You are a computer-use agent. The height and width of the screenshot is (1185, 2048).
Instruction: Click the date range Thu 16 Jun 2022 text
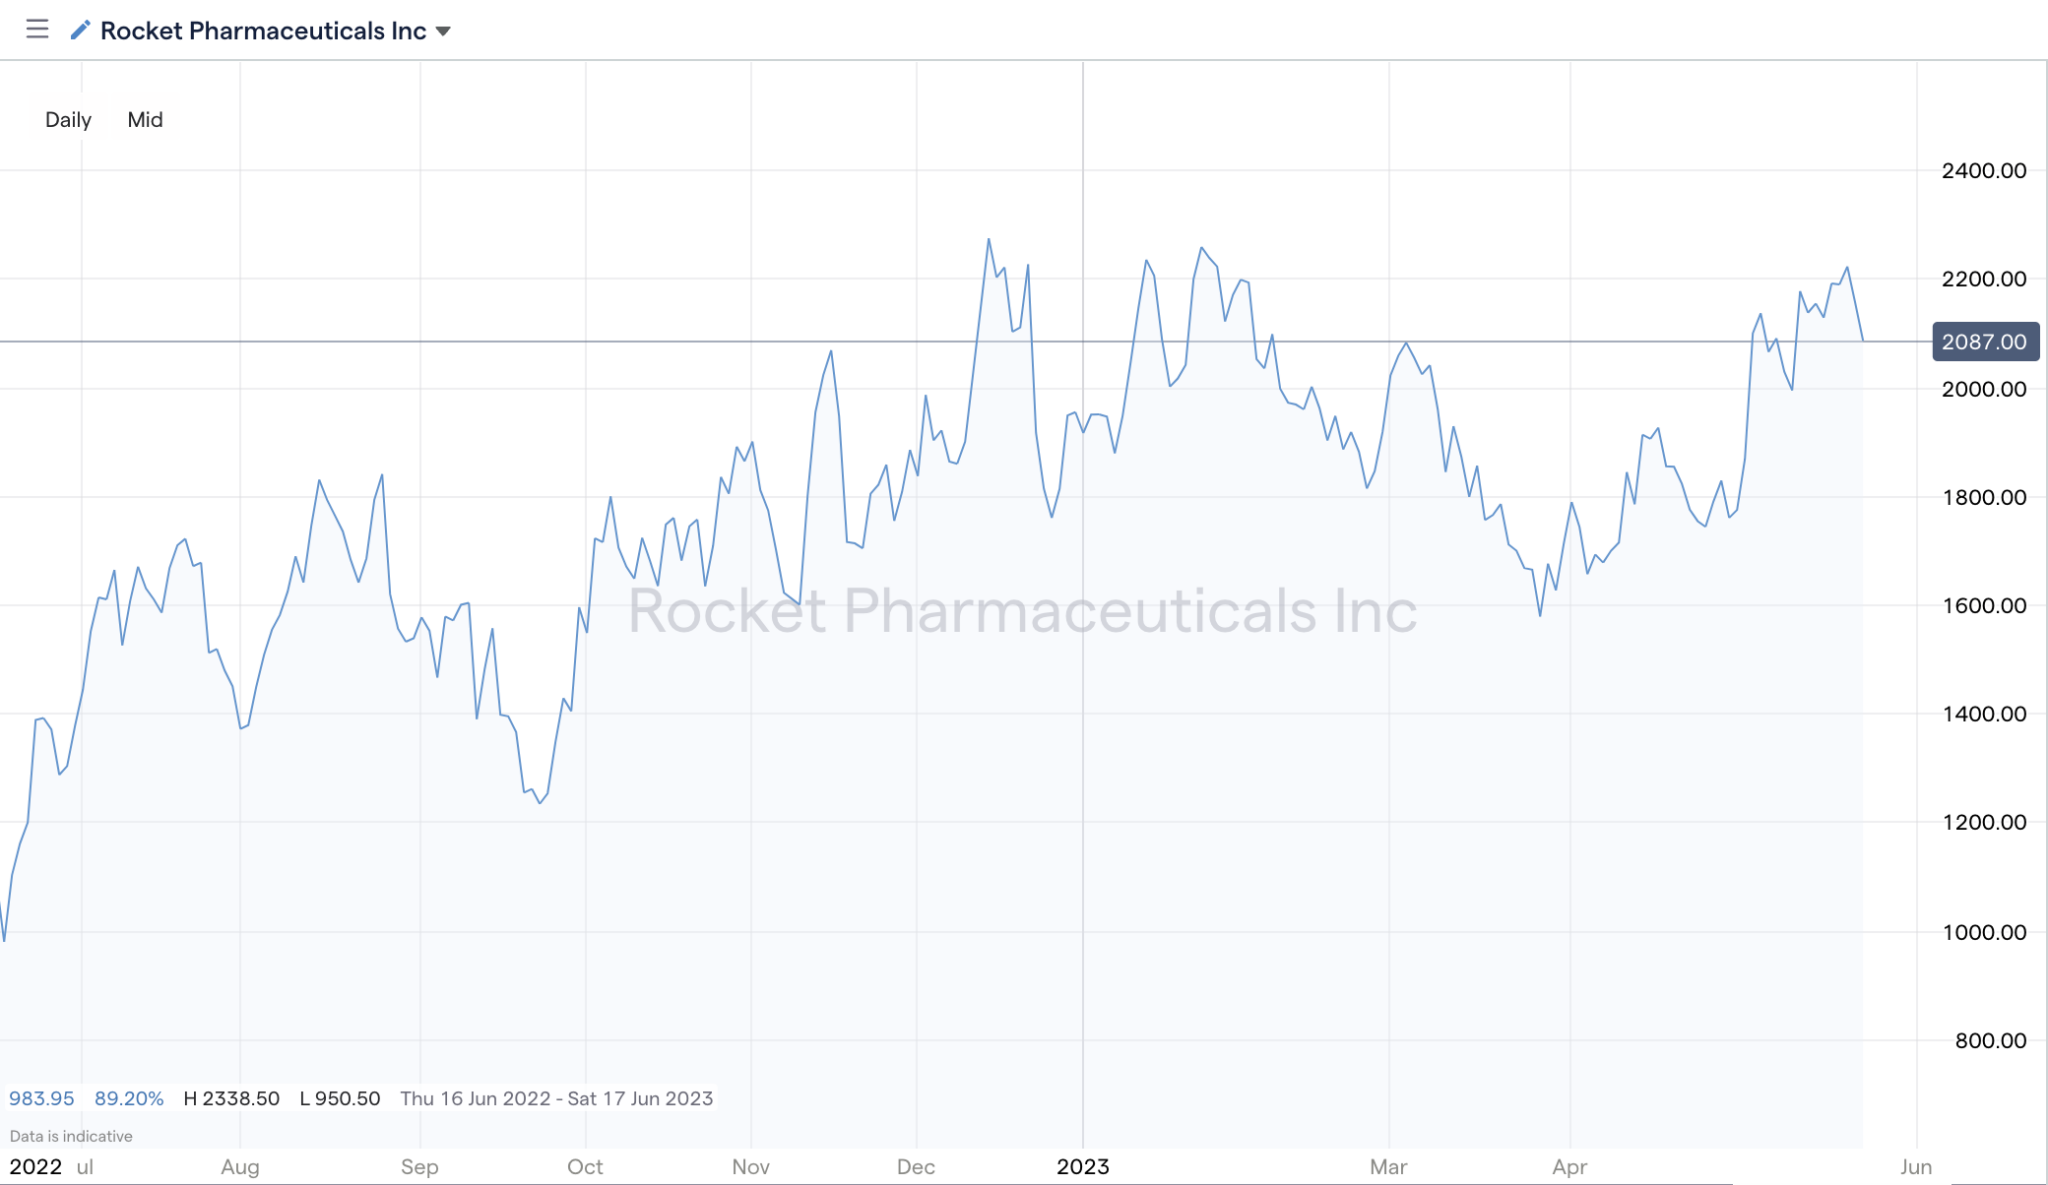coord(476,1098)
